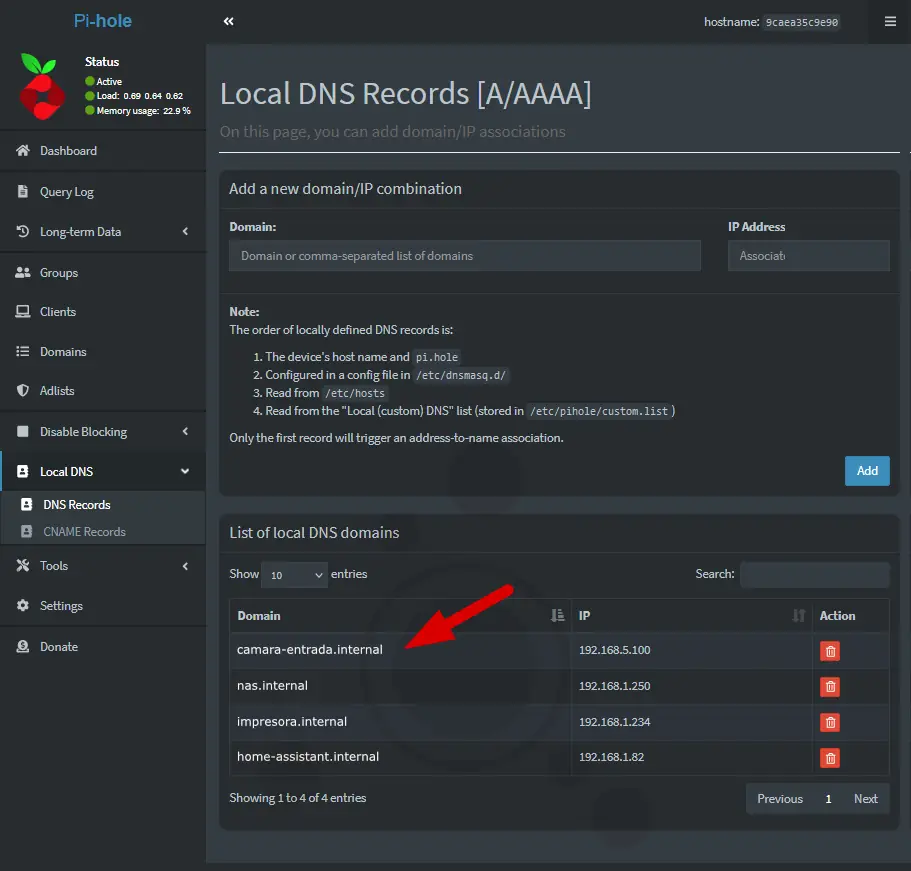911x871 pixels.
Task: Focus the Domain input field
Action: coord(465,256)
